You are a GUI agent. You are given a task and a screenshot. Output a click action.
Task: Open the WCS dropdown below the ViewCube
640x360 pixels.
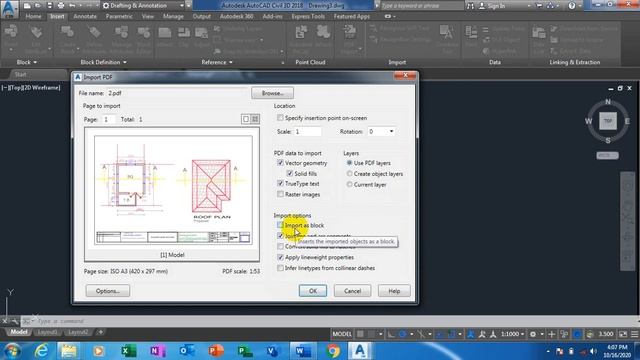(x=607, y=155)
